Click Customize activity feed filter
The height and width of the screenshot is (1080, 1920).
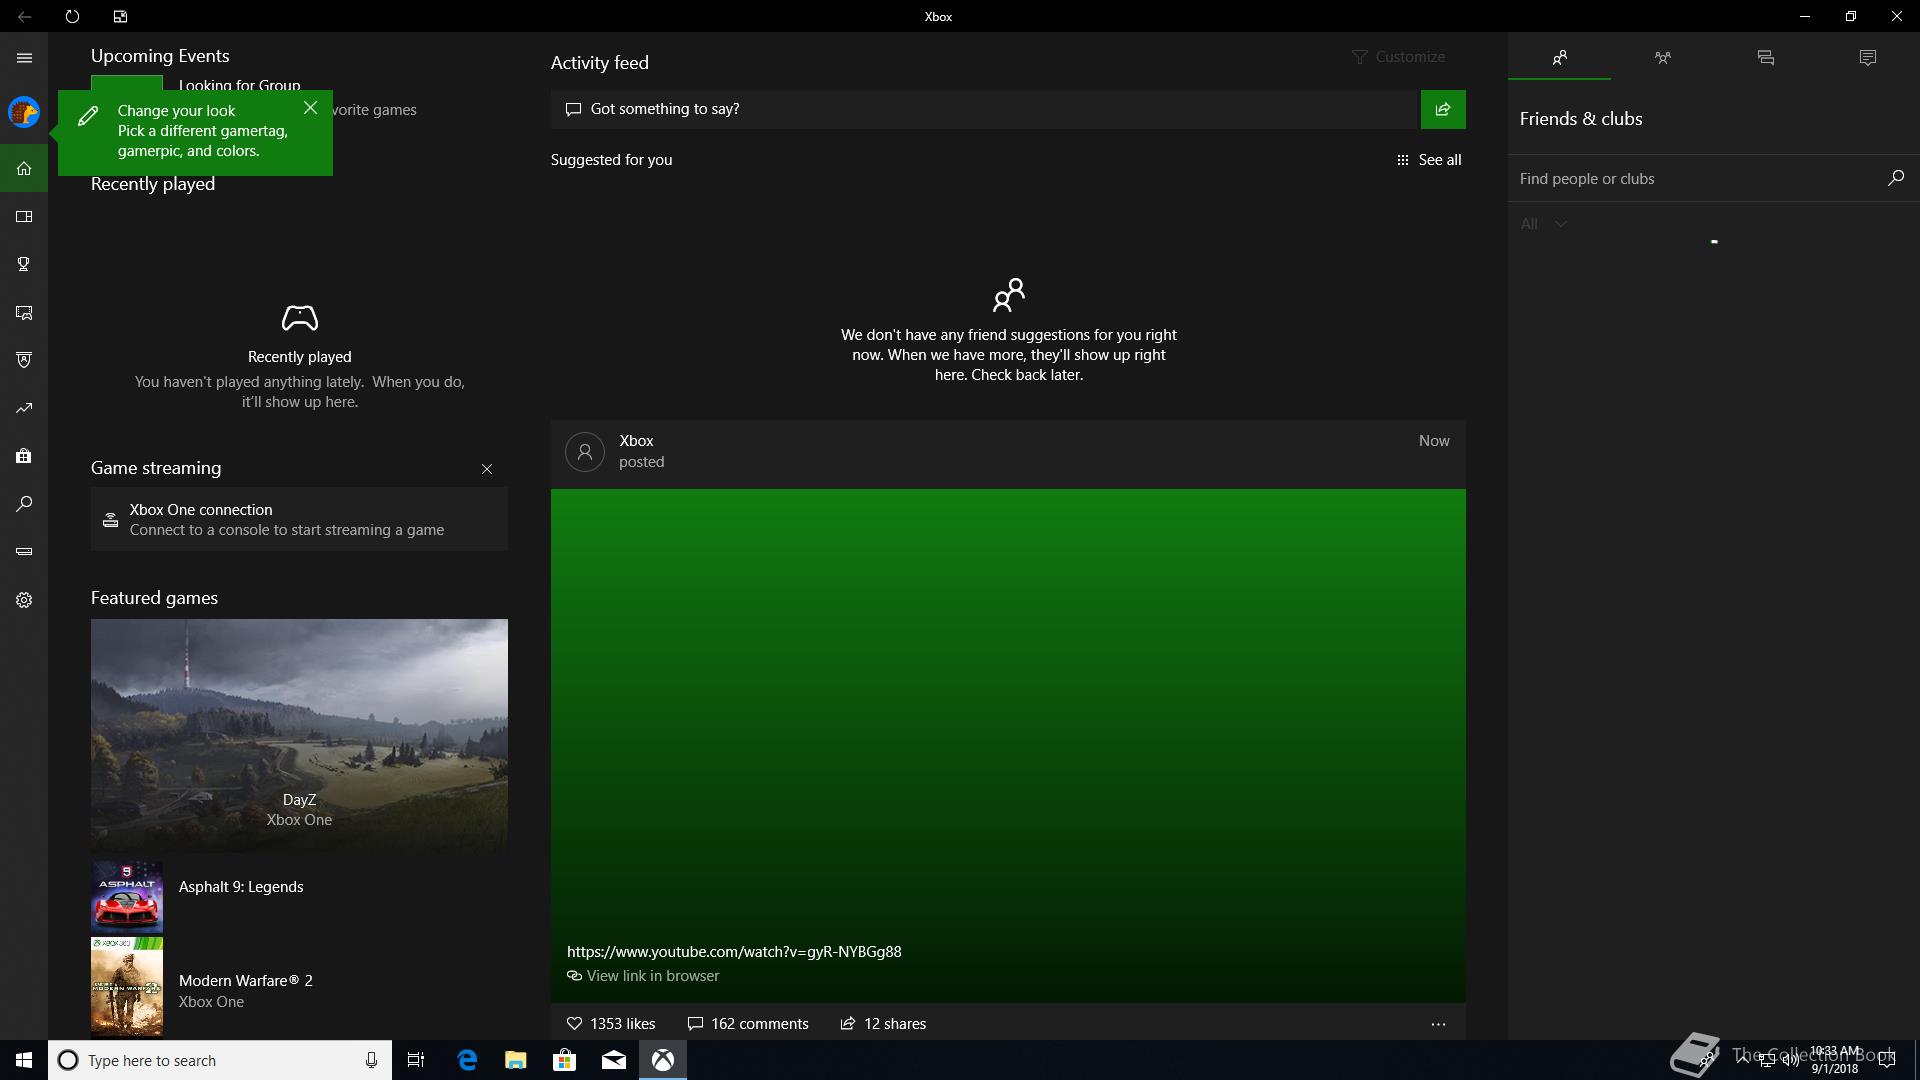(1398, 57)
